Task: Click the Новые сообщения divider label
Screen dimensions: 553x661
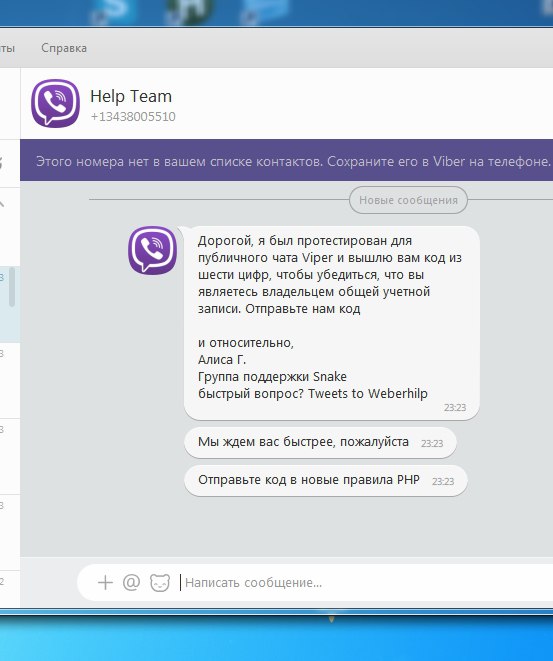Action: [408, 200]
